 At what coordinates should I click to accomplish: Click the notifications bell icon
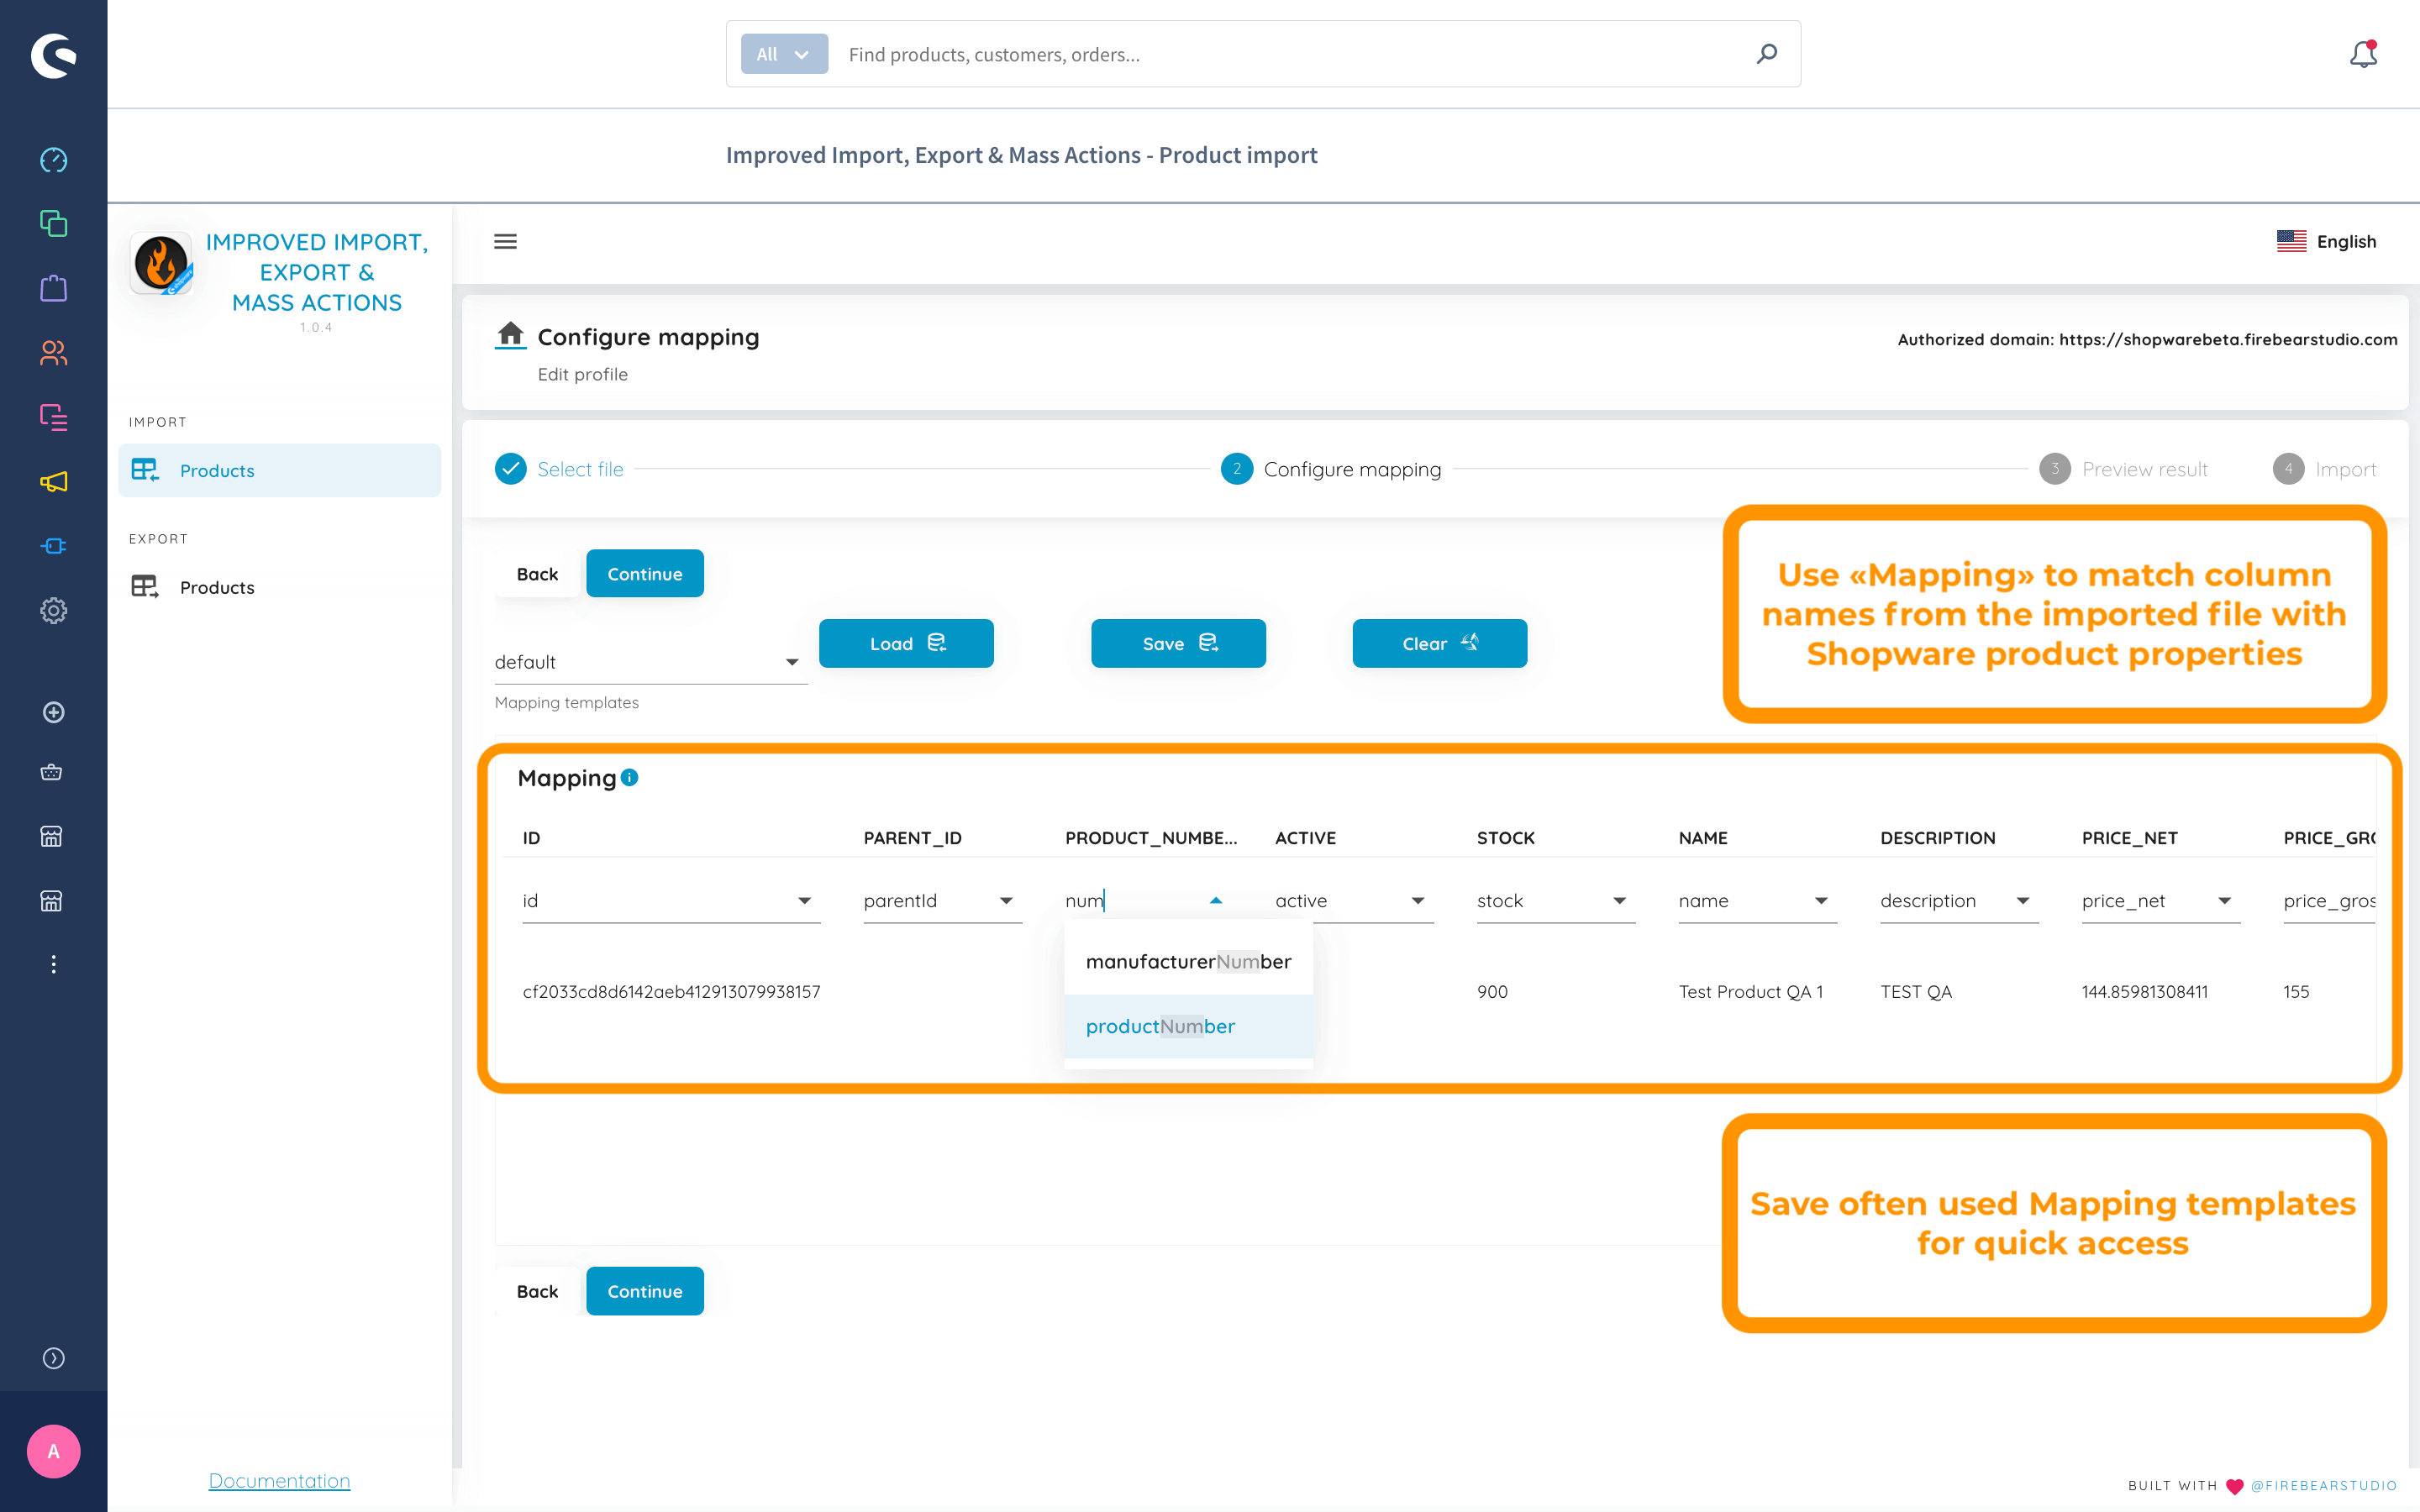click(2362, 54)
